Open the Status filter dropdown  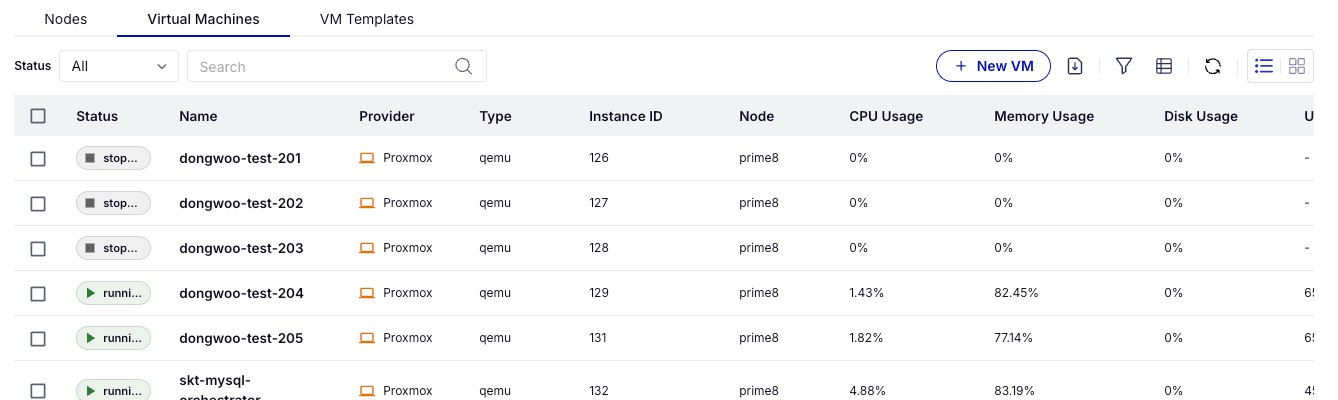119,66
